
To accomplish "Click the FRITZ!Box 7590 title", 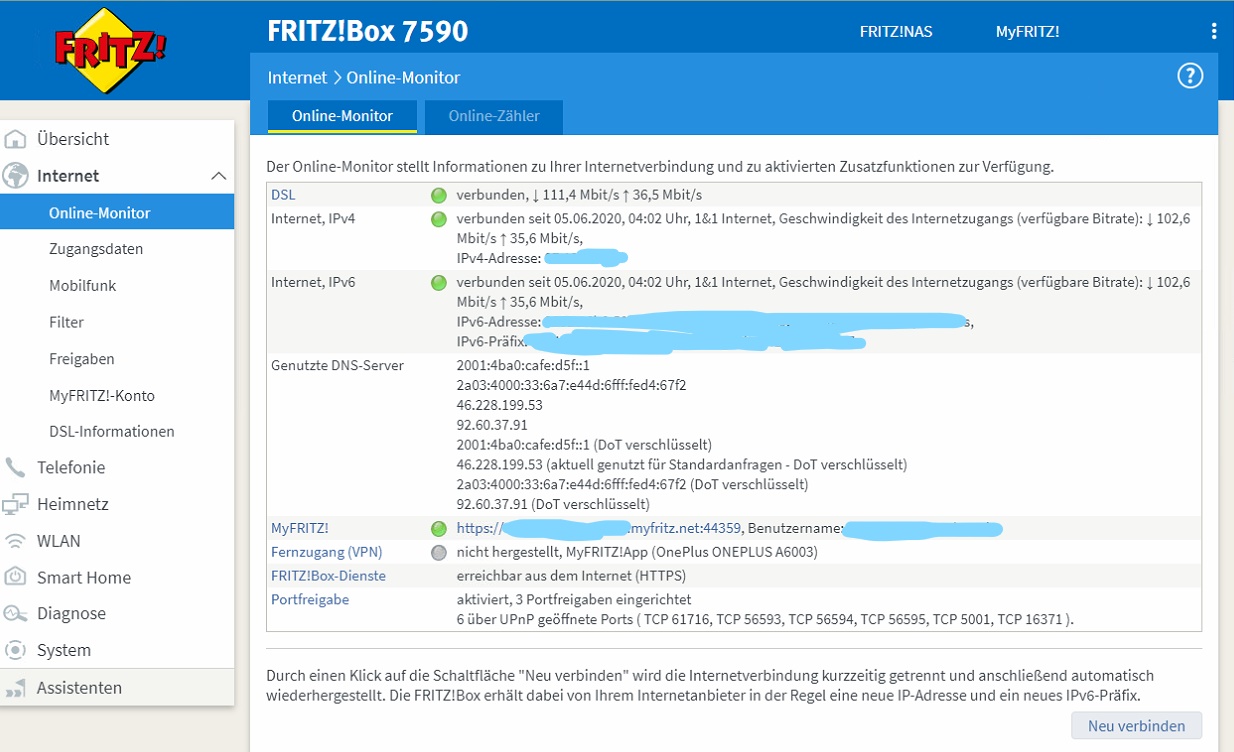I will tap(368, 31).
